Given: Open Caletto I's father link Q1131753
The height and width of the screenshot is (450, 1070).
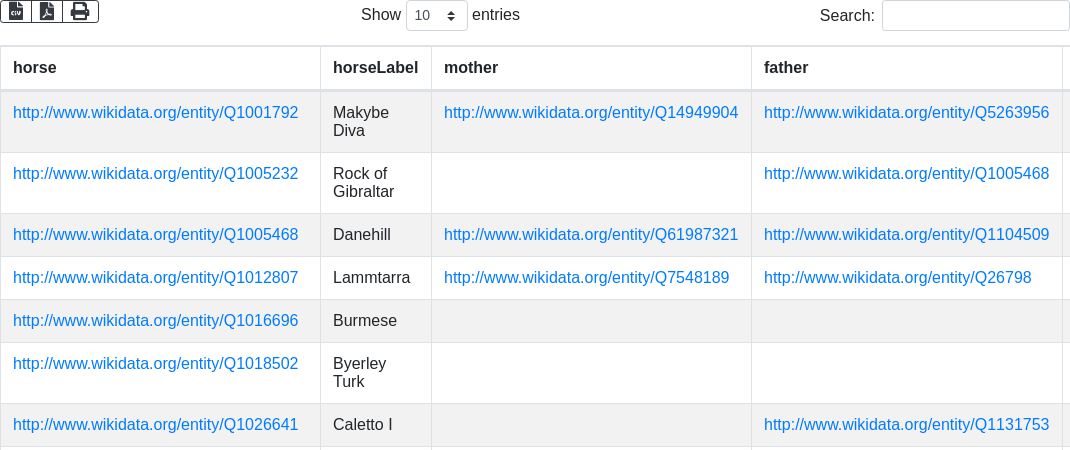Looking at the screenshot, I should pos(906,425).
